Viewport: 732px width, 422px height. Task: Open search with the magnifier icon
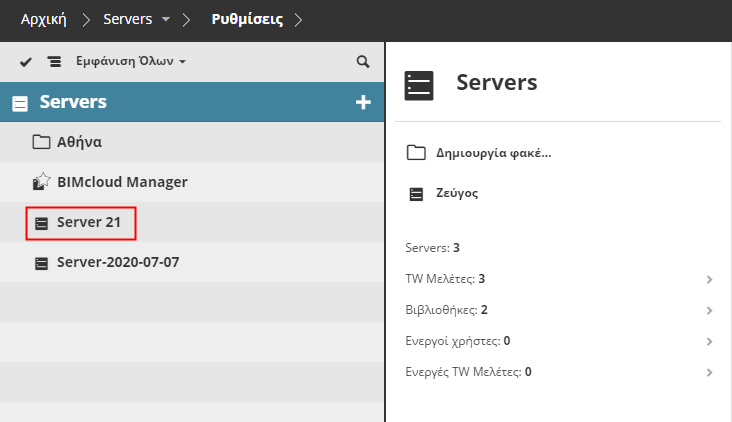pyautogui.click(x=363, y=62)
